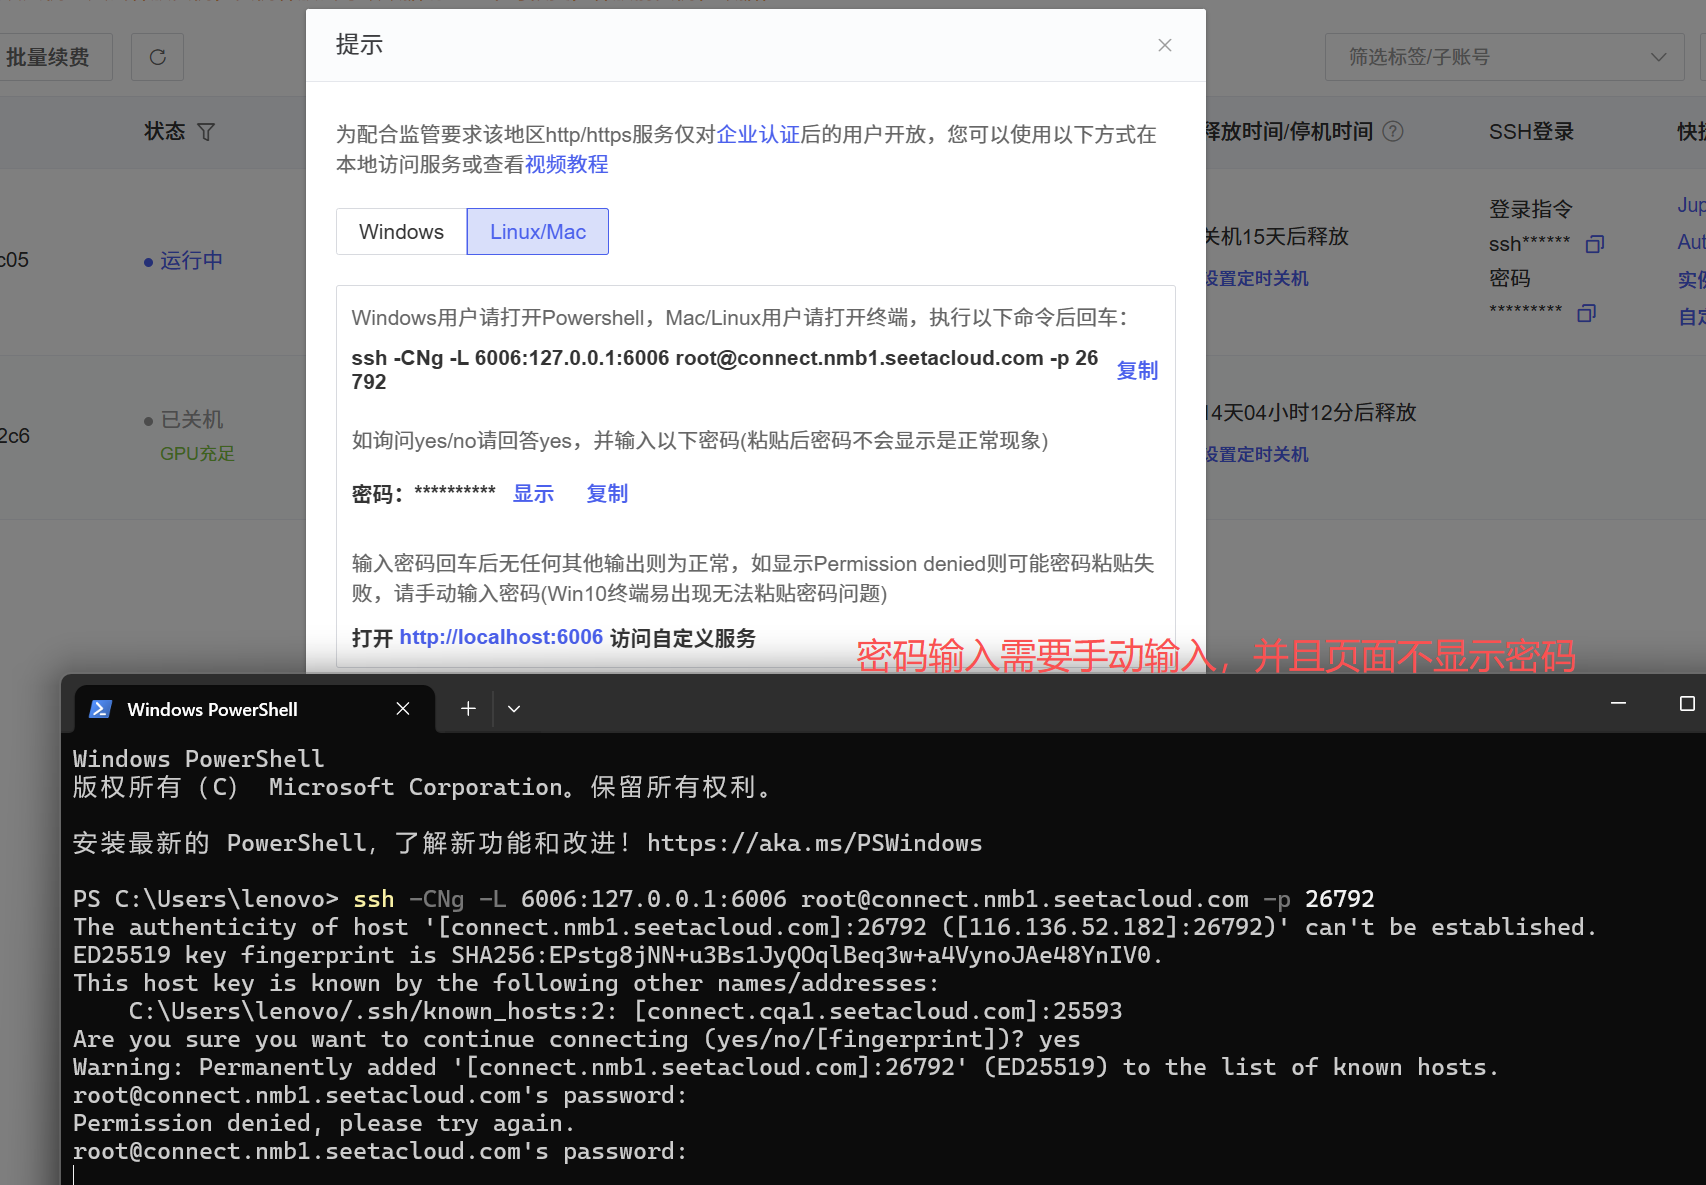The height and width of the screenshot is (1185, 1706).
Task: Copy the SSH password icon under 密码
Action: 1586,313
